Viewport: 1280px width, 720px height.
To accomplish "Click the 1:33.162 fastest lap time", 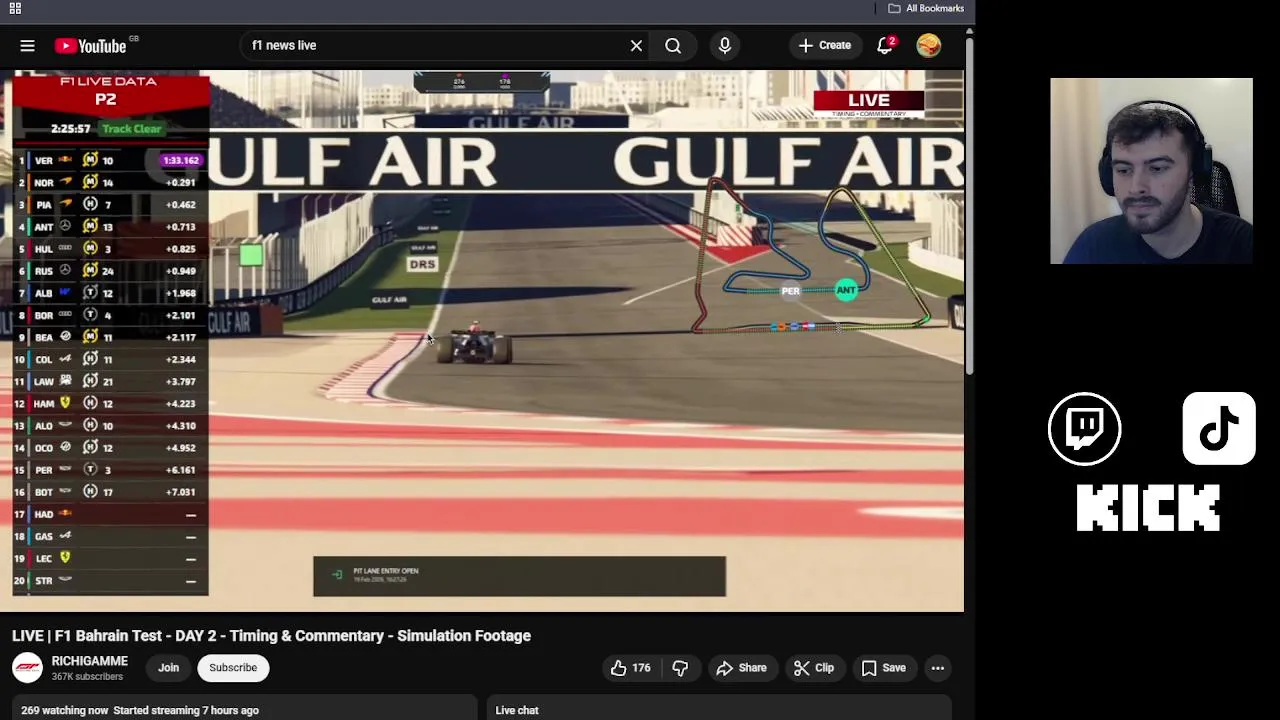I will coord(181,160).
